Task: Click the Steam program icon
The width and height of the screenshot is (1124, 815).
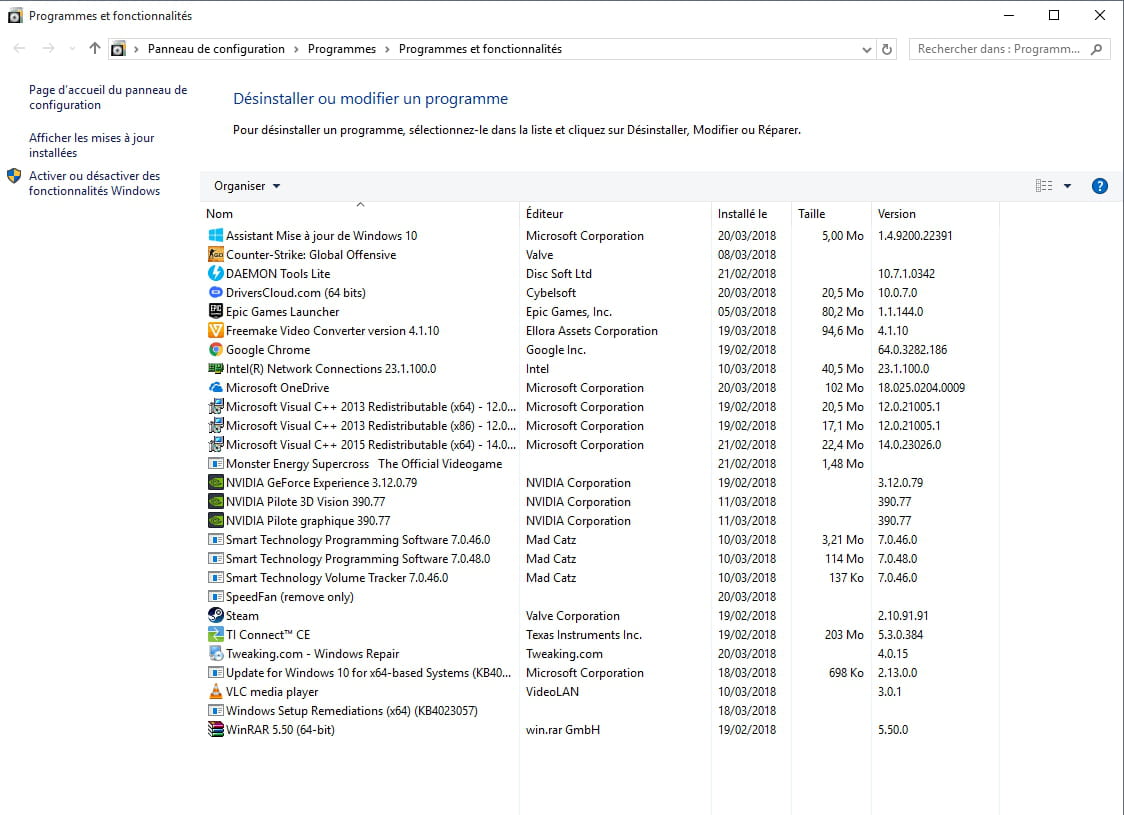Action: click(215, 616)
